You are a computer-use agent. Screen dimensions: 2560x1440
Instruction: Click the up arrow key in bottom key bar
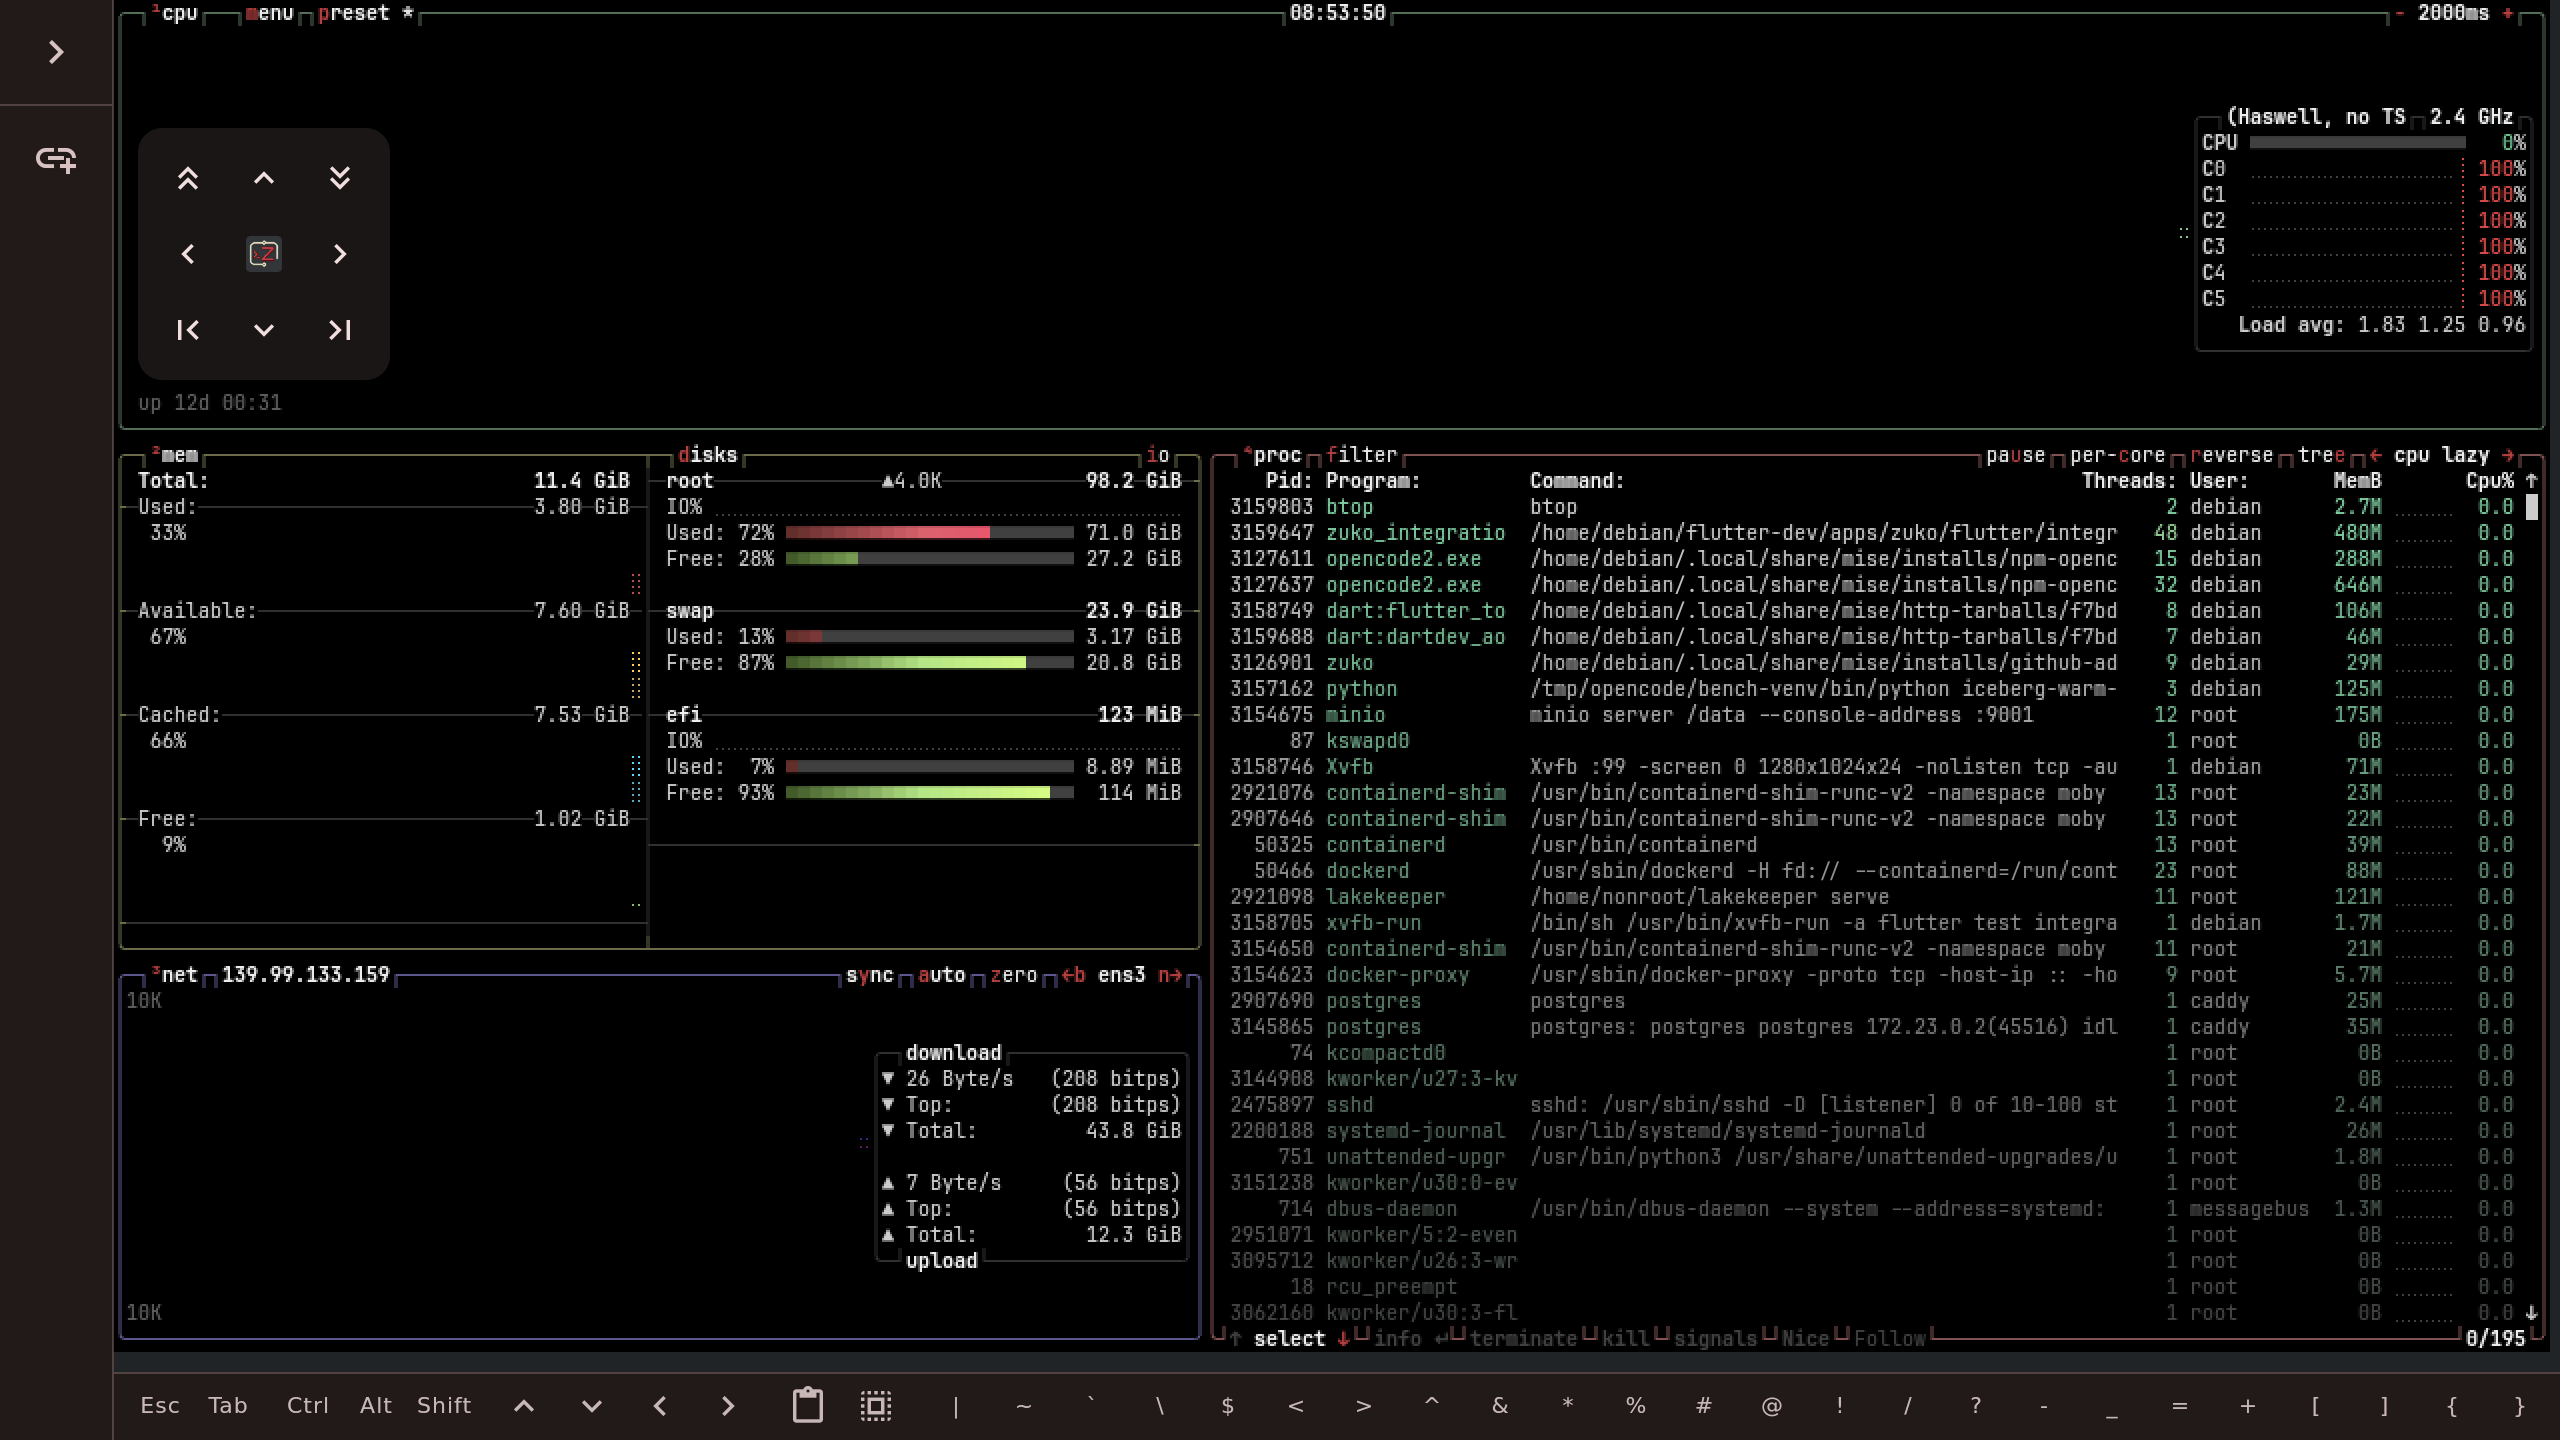(x=524, y=1406)
